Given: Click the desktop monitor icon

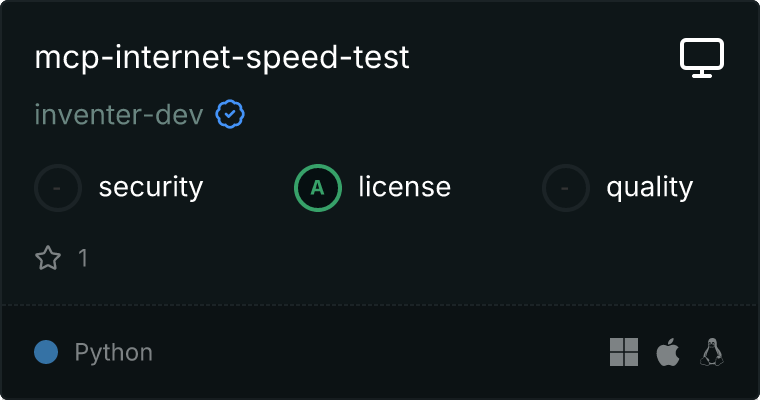Looking at the screenshot, I should tap(702, 58).
